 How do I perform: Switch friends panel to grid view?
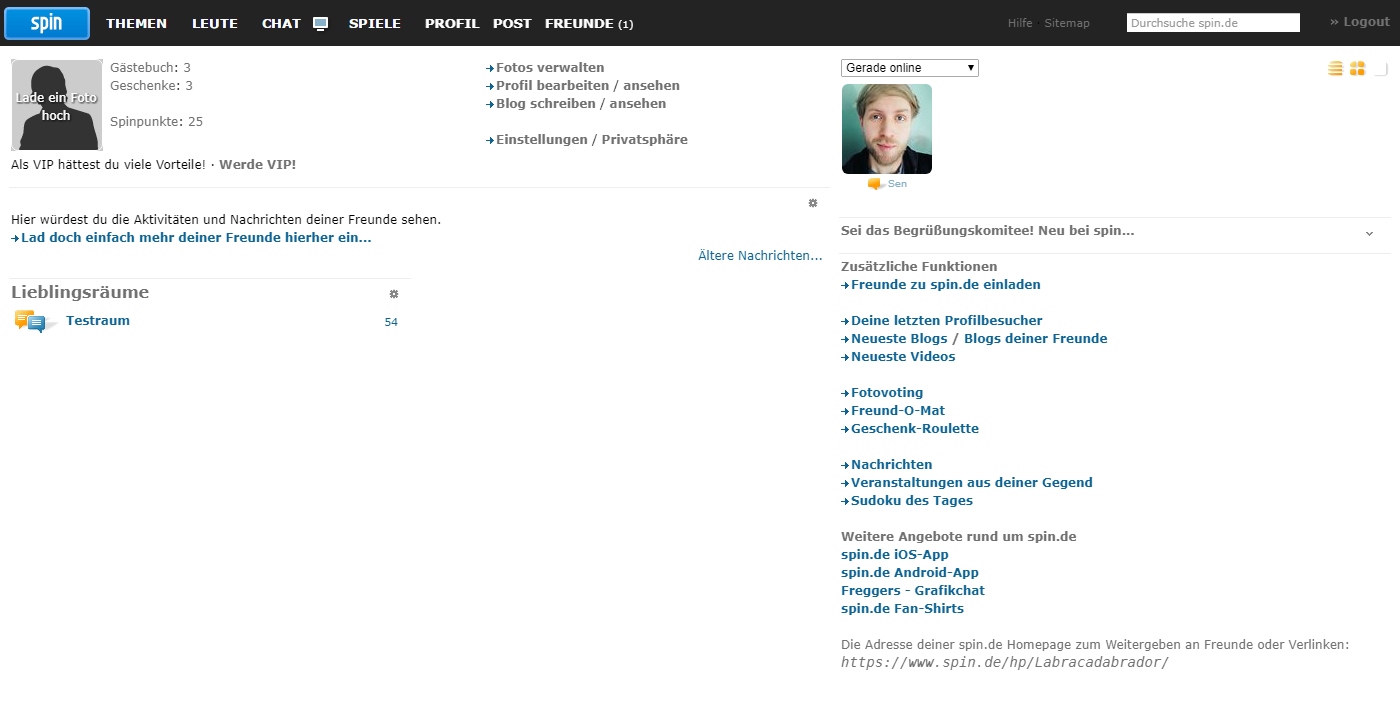(x=1357, y=68)
